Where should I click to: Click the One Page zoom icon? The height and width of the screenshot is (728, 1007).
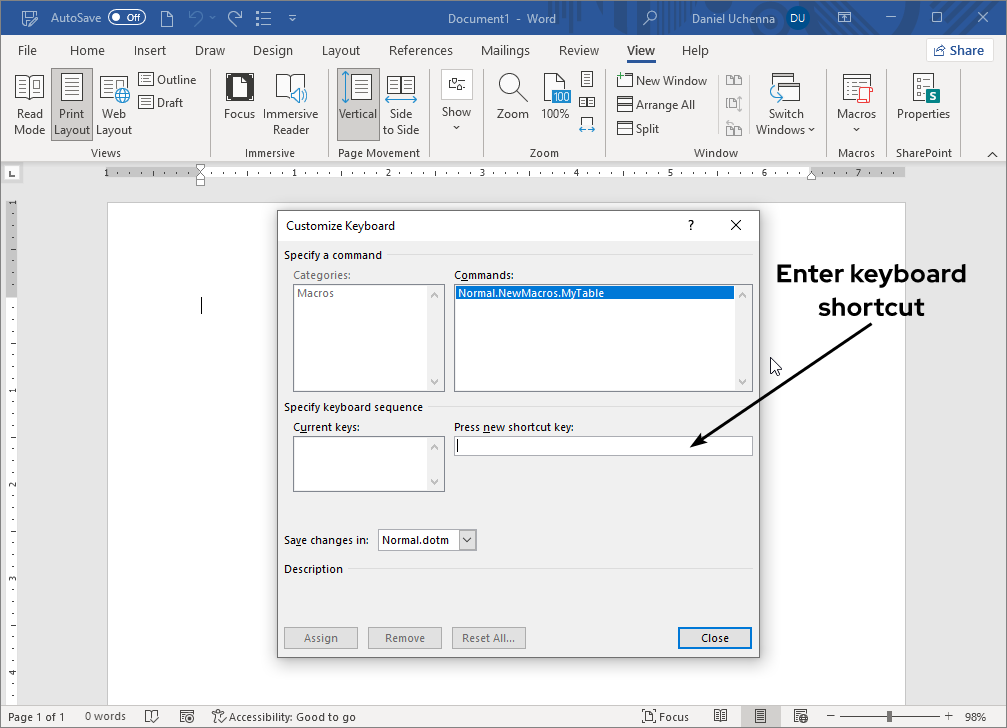click(x=586, y=79)
